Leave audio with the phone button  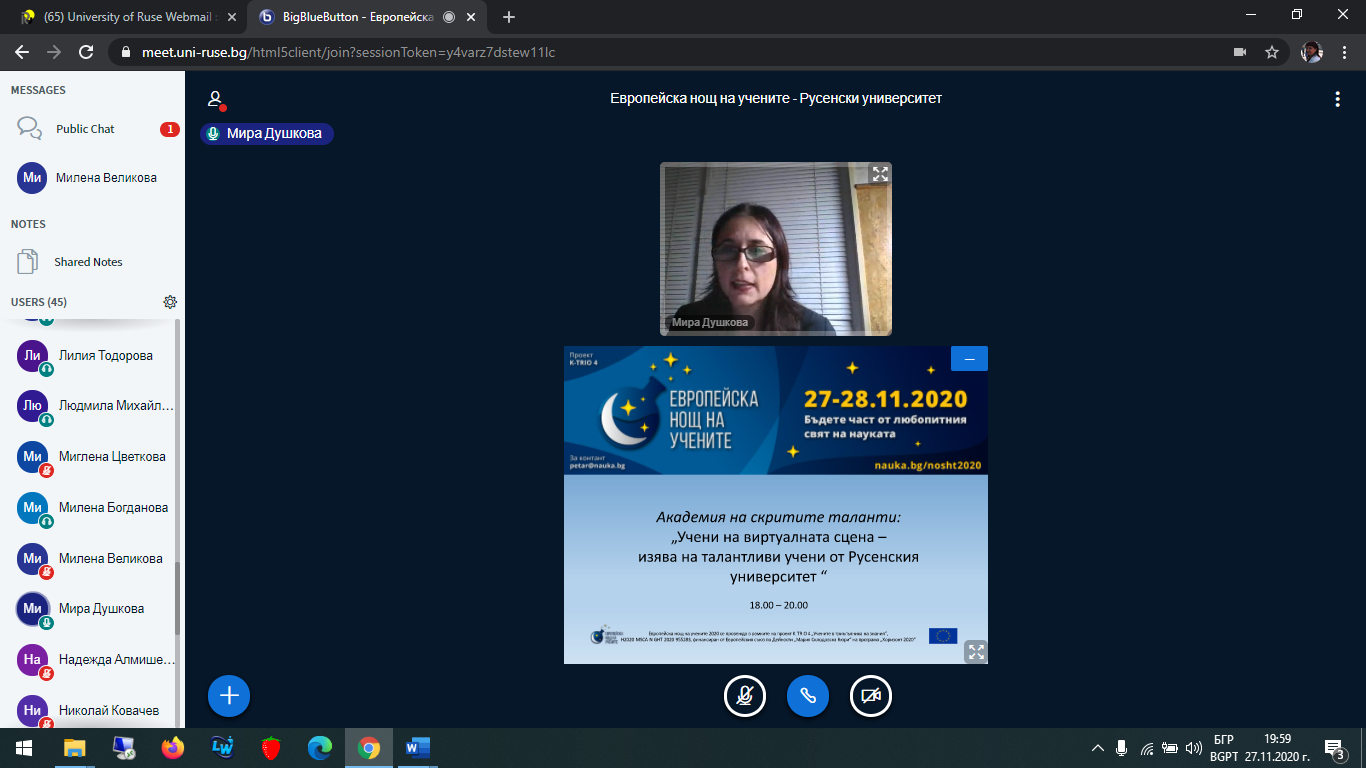pyautogui.click(x=808, y=696)
